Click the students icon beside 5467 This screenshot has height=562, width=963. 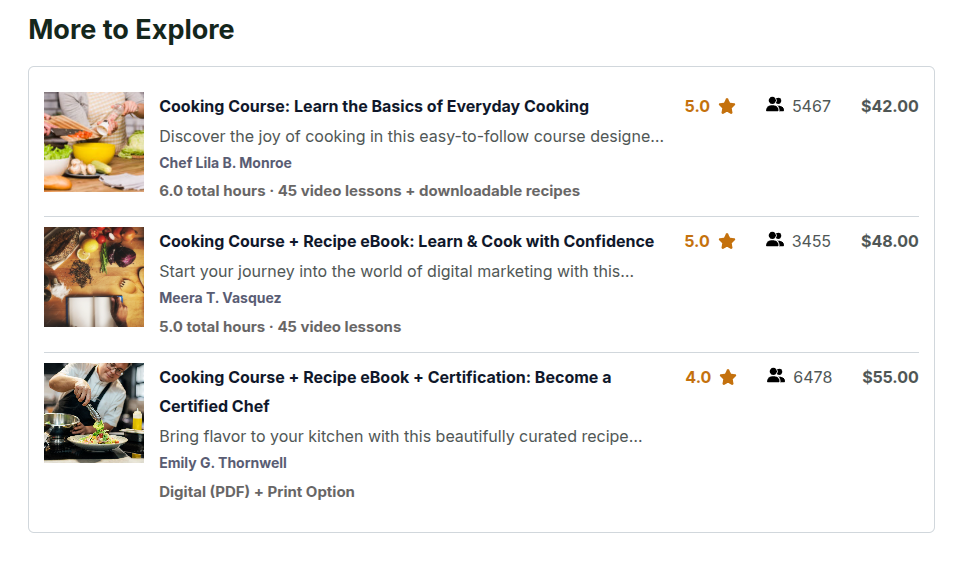coord(775,105)
